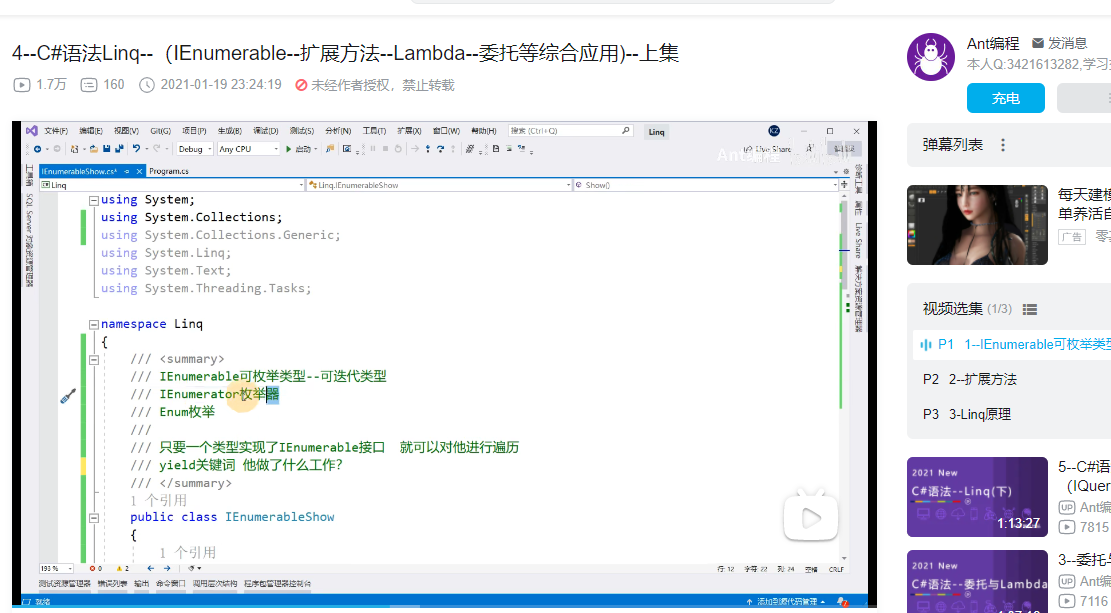Click the navigate backward toolbar icon
Viewport: 1111px width, 613px height.
(38, 149)
